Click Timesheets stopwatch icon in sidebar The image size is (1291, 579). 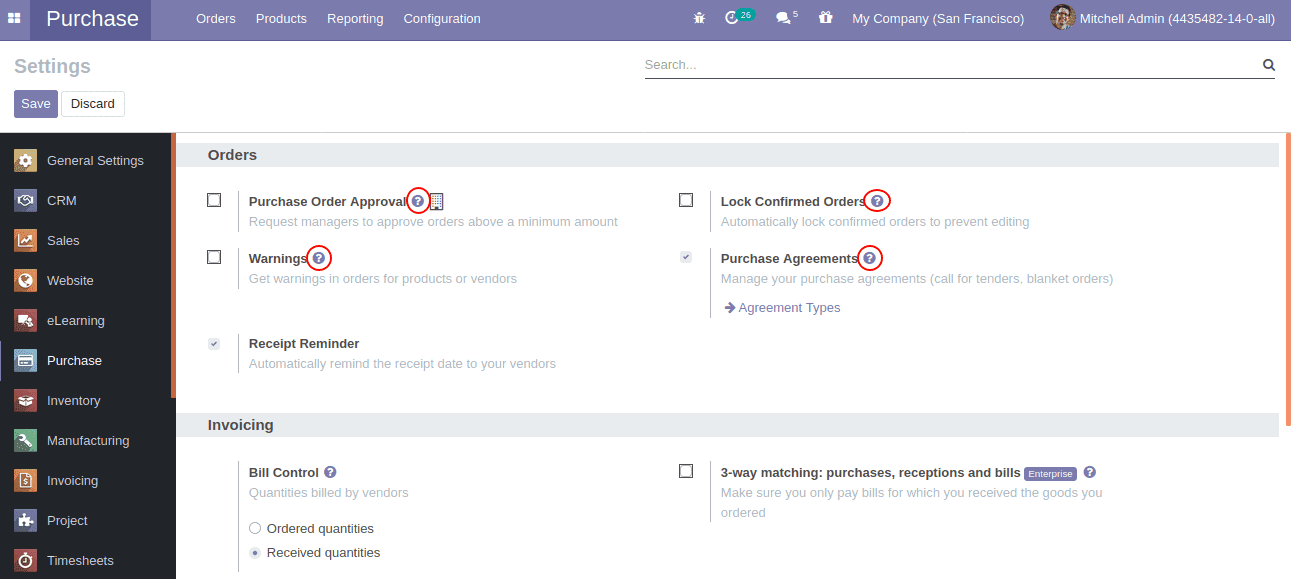pos(26,560)
